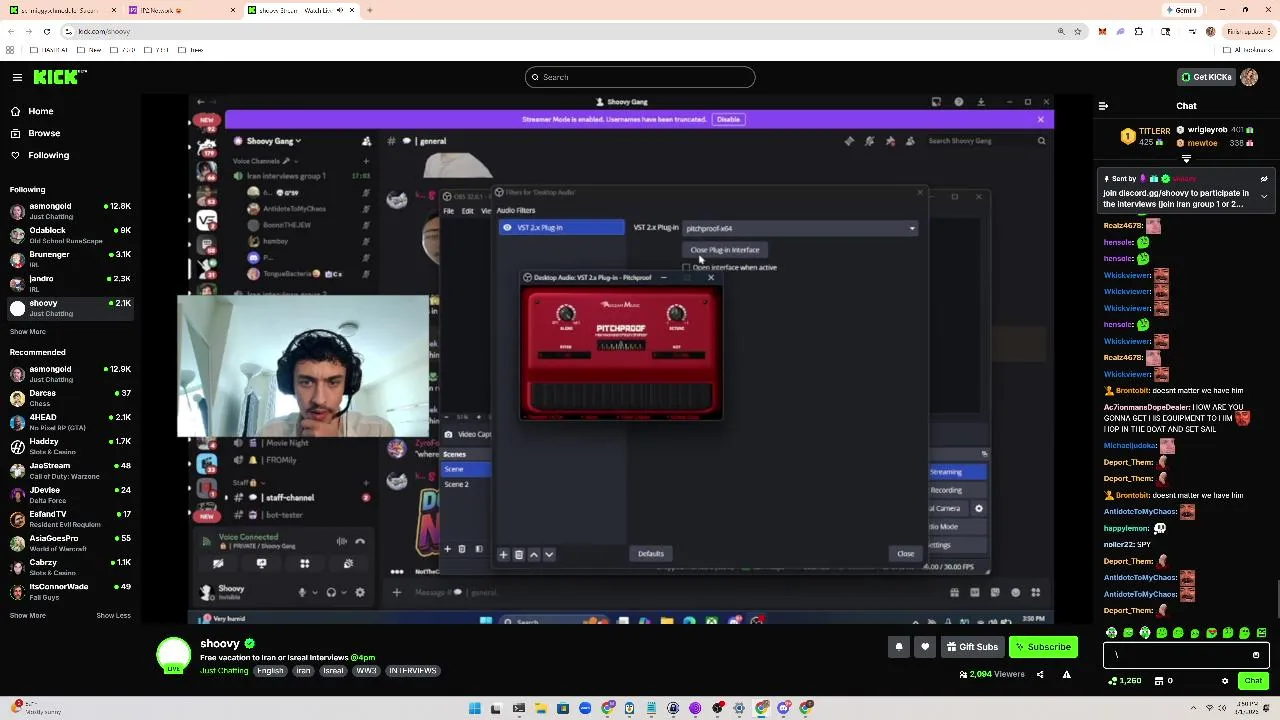Share the stream using share icon
Screen dimensions: 1280x720
tap(1039, 674)
